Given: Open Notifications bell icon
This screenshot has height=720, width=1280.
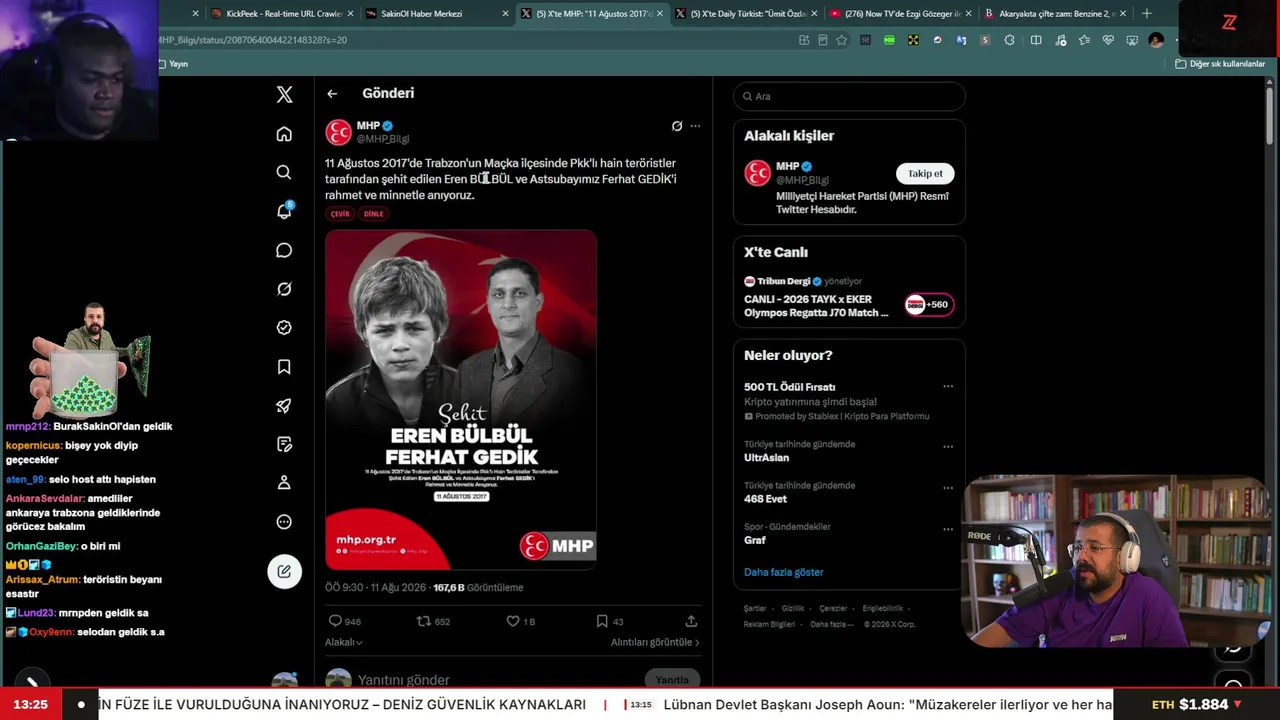Looking at the screenshot, I should [x=284, y=211].
